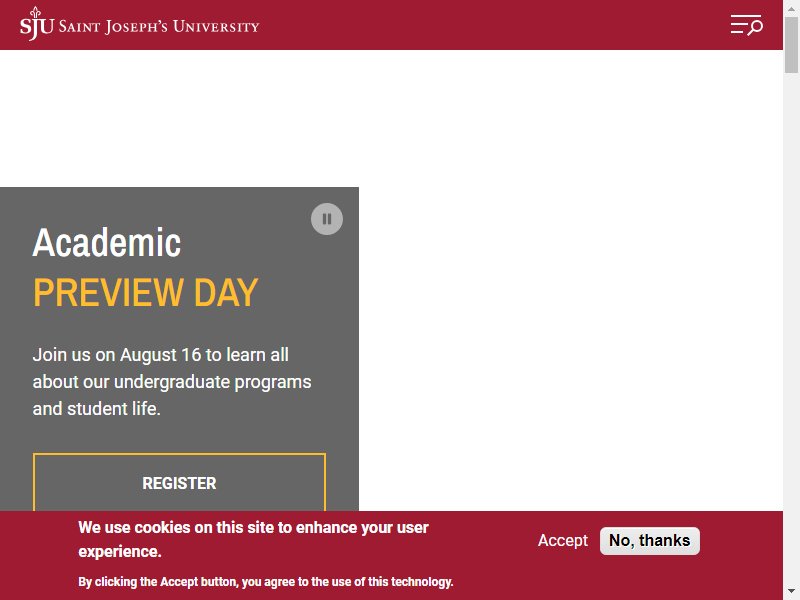This screenshot has width=800, height=600.
Task: Click the REGISTER button
Action: click(x=179, y=483)
